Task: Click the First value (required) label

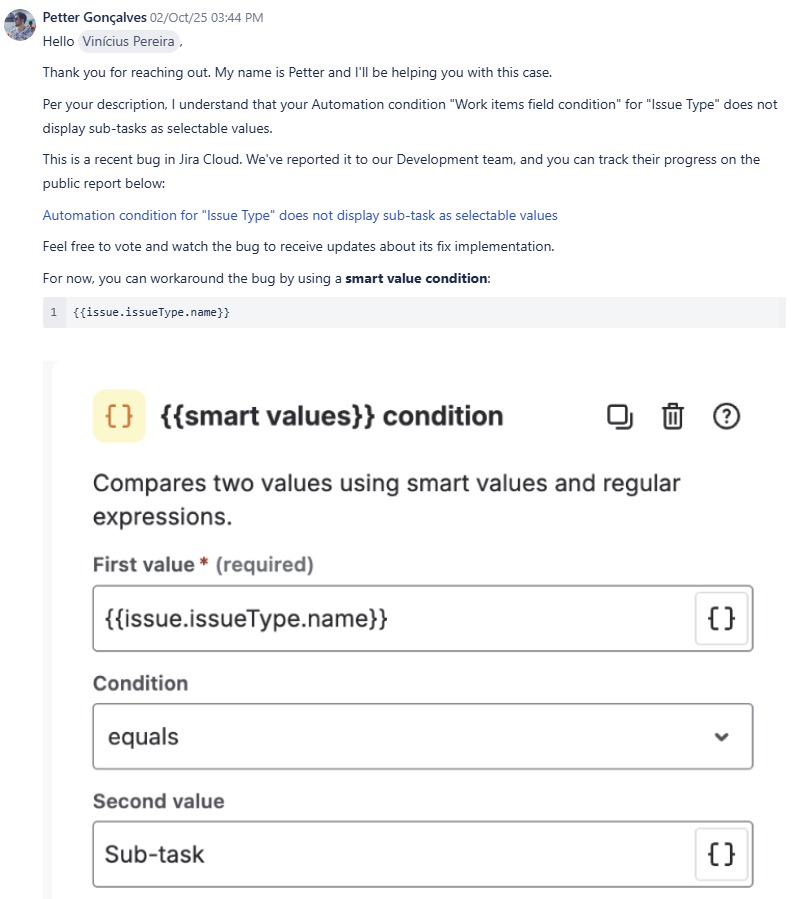Action: (x=203, y=565)
